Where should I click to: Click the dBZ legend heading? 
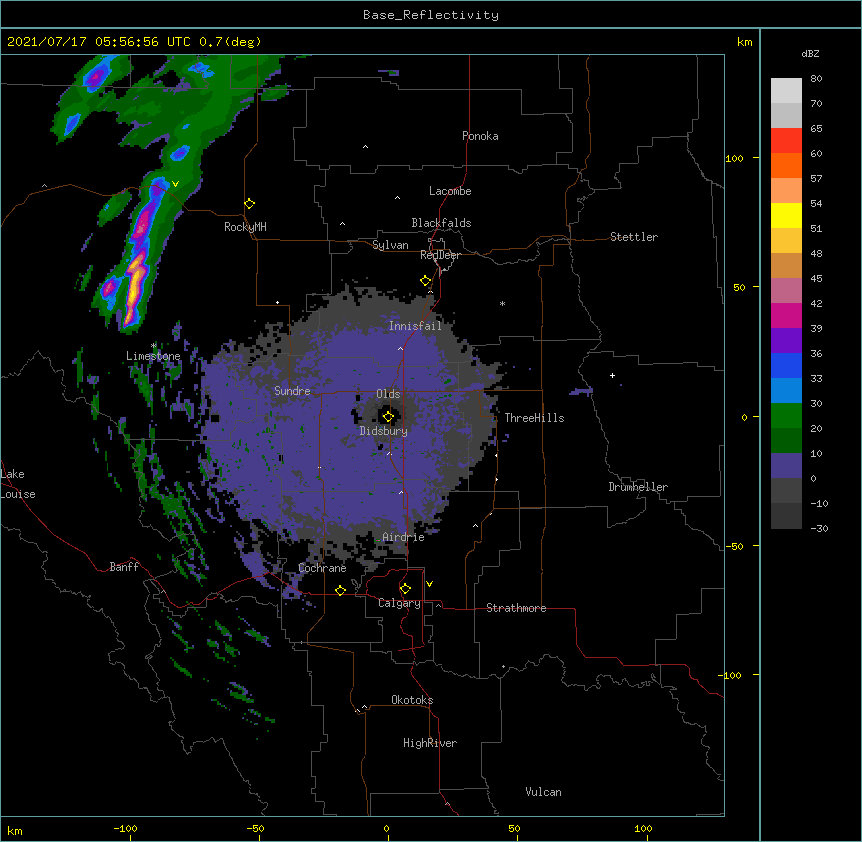tap(810, 53)
